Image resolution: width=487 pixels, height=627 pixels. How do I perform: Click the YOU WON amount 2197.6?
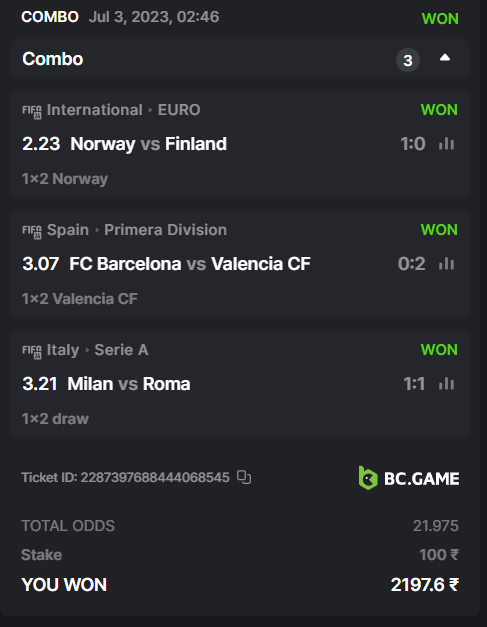coord(425,585)
